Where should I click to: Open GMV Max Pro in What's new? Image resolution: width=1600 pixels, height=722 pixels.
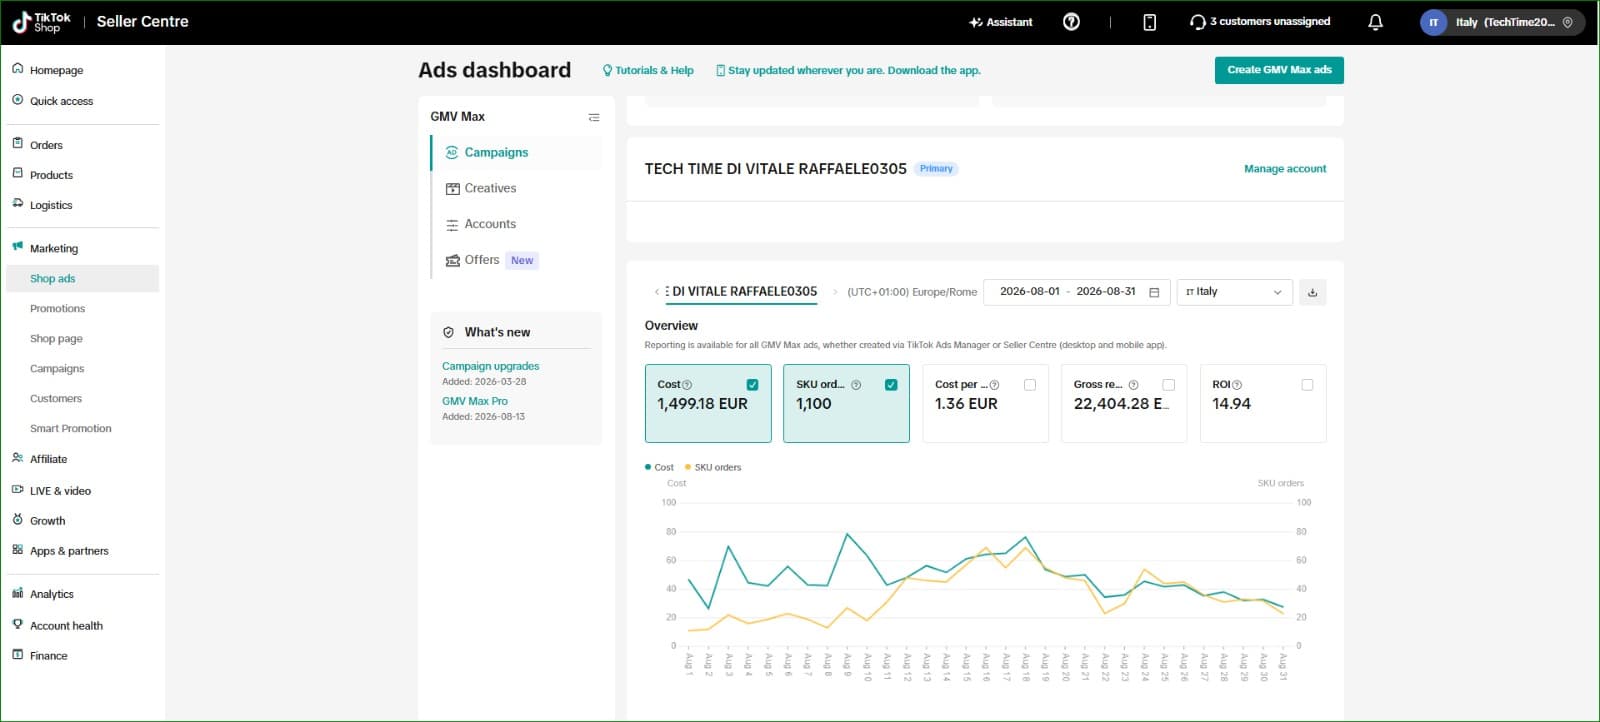[x=475, y=401]
